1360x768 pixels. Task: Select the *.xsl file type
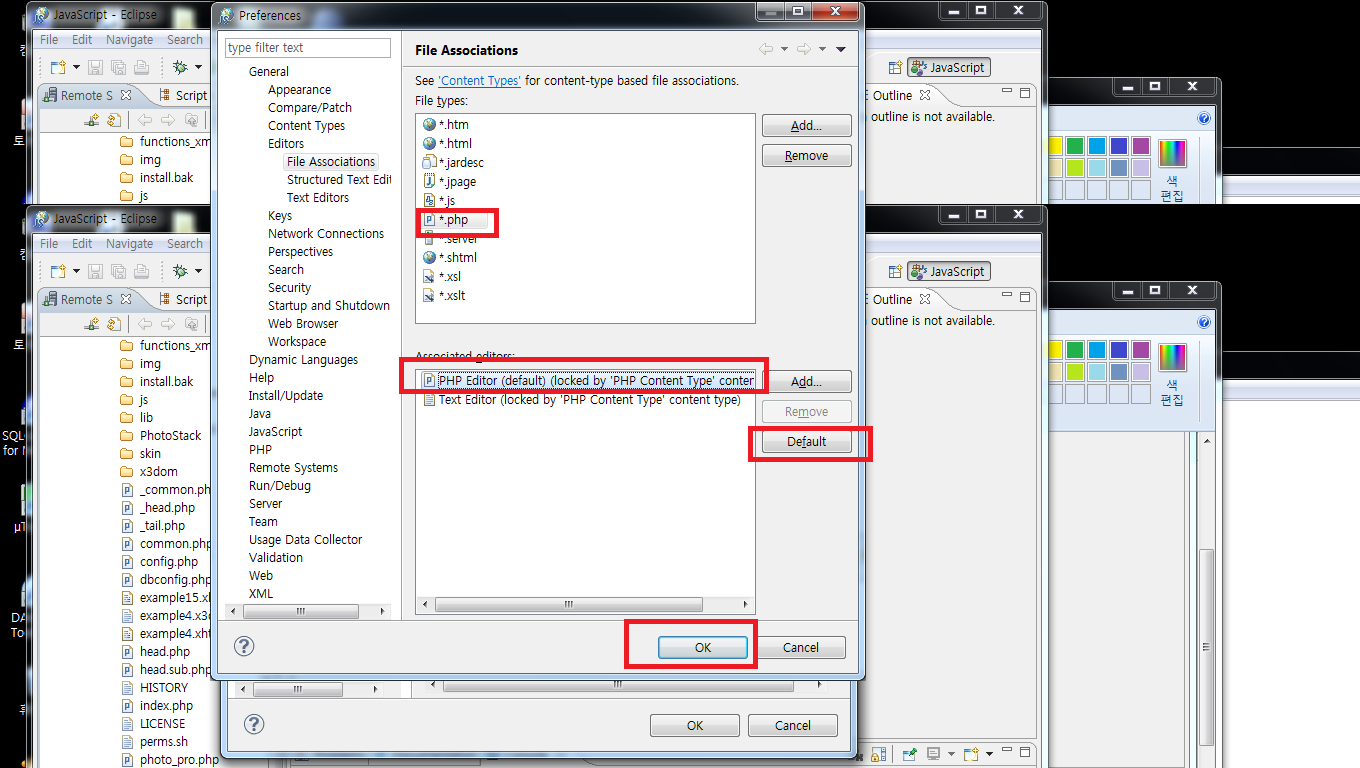442,276
